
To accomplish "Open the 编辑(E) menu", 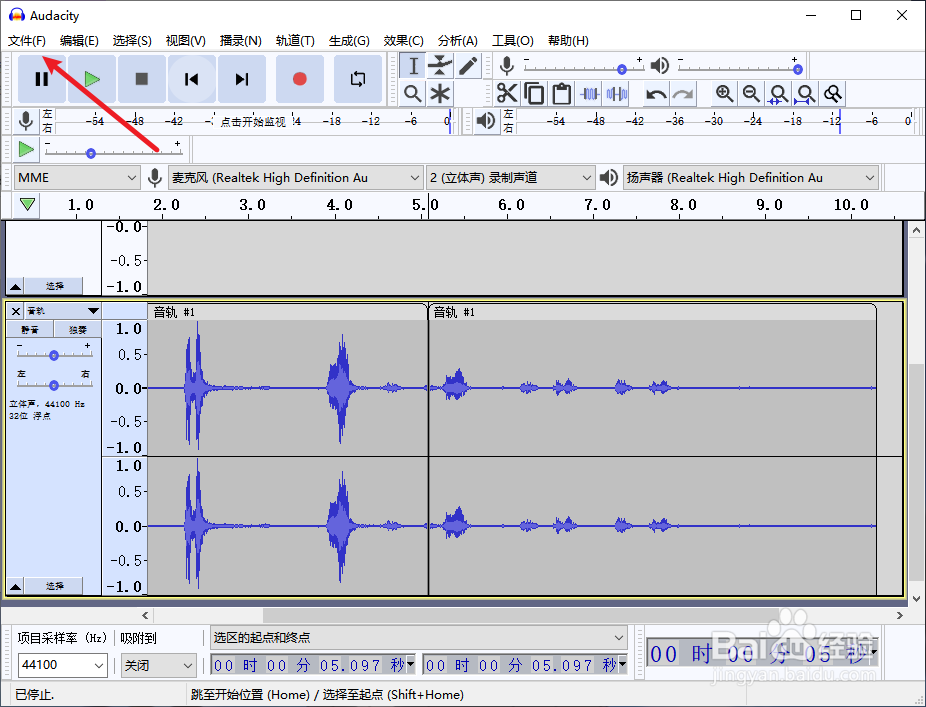I will pyautogui.click(x=79, y=41).
